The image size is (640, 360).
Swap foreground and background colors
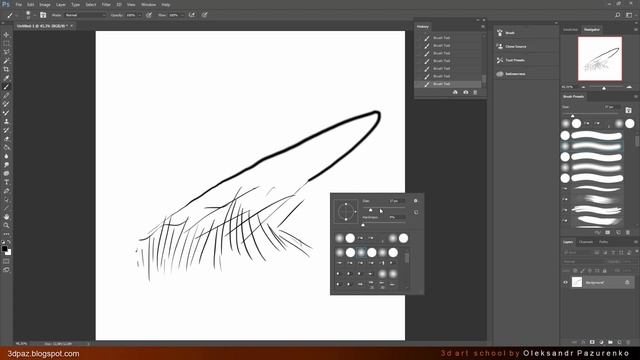[9, 242]
